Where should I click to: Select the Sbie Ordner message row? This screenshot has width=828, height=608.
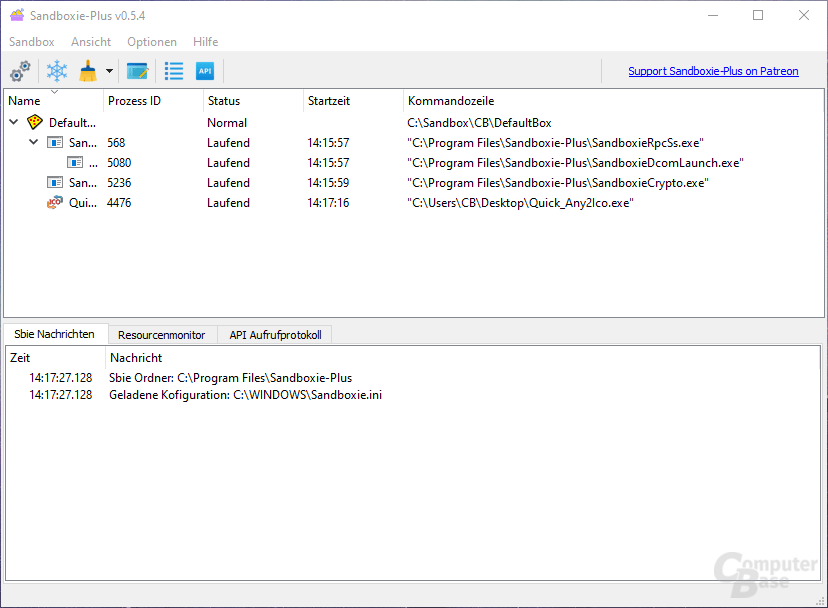[412, 378]
